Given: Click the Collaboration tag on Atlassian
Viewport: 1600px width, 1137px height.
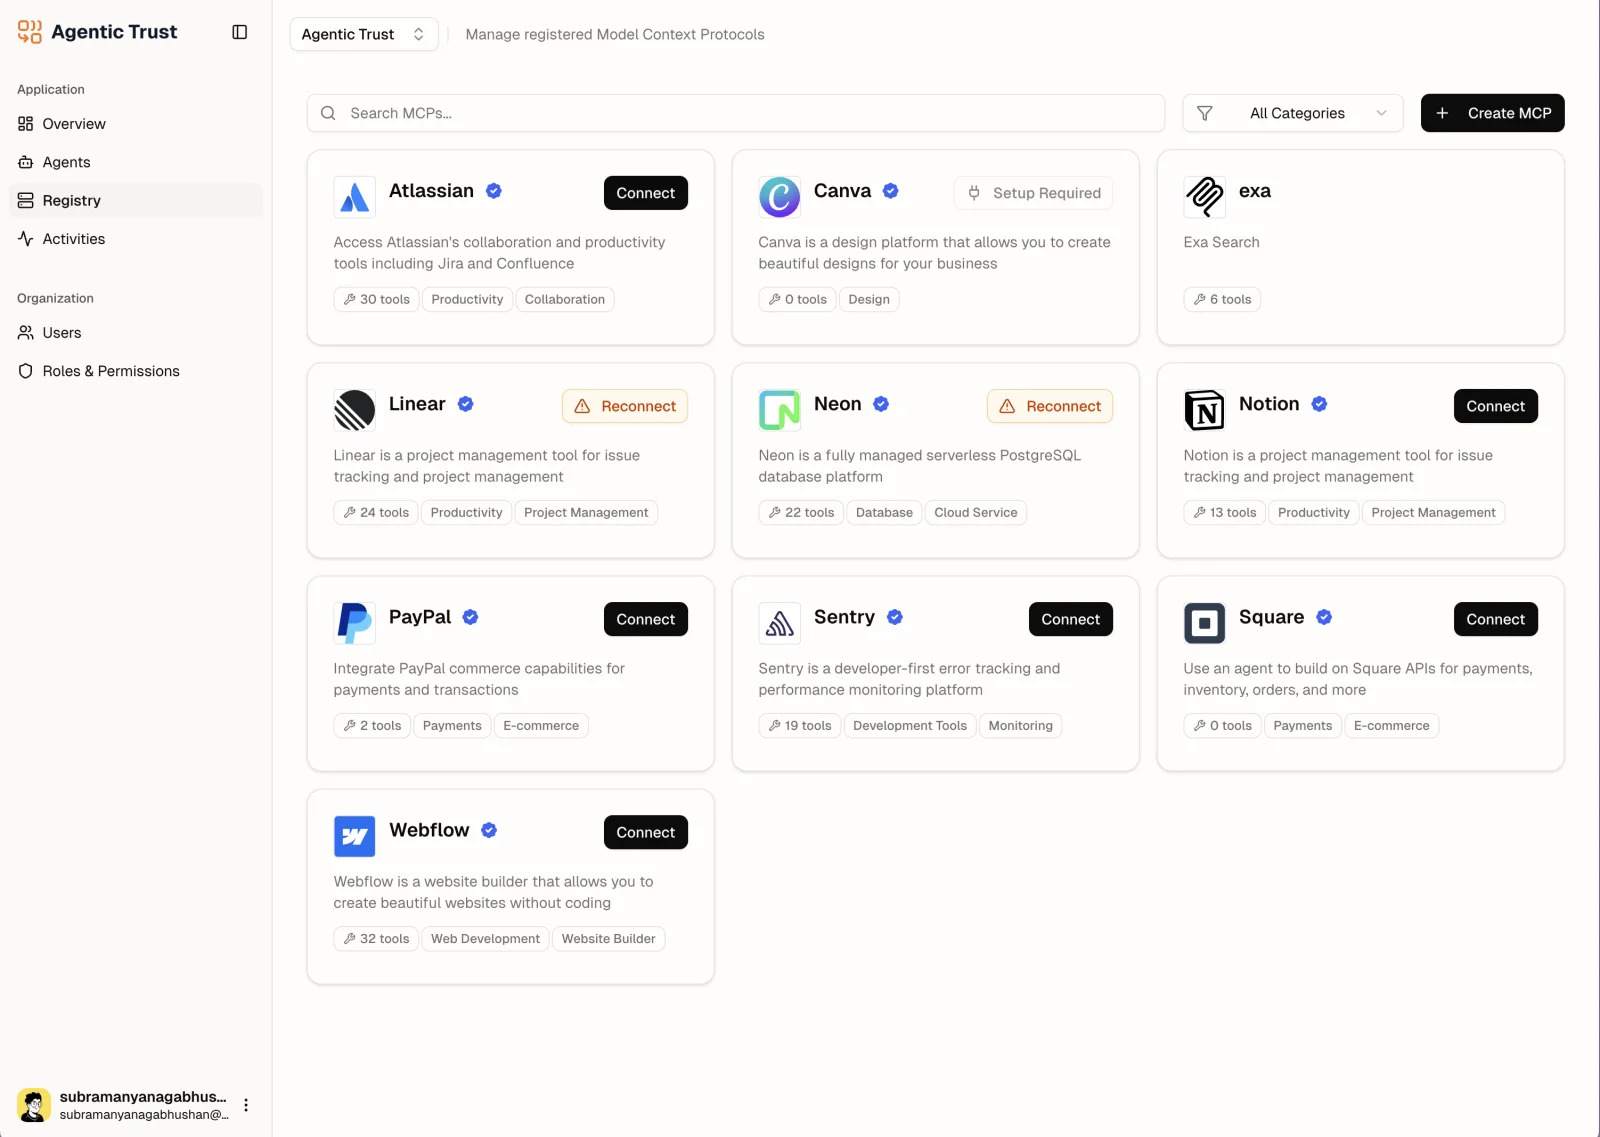Looking at the screenshot, I should click(x=565, y=299).
